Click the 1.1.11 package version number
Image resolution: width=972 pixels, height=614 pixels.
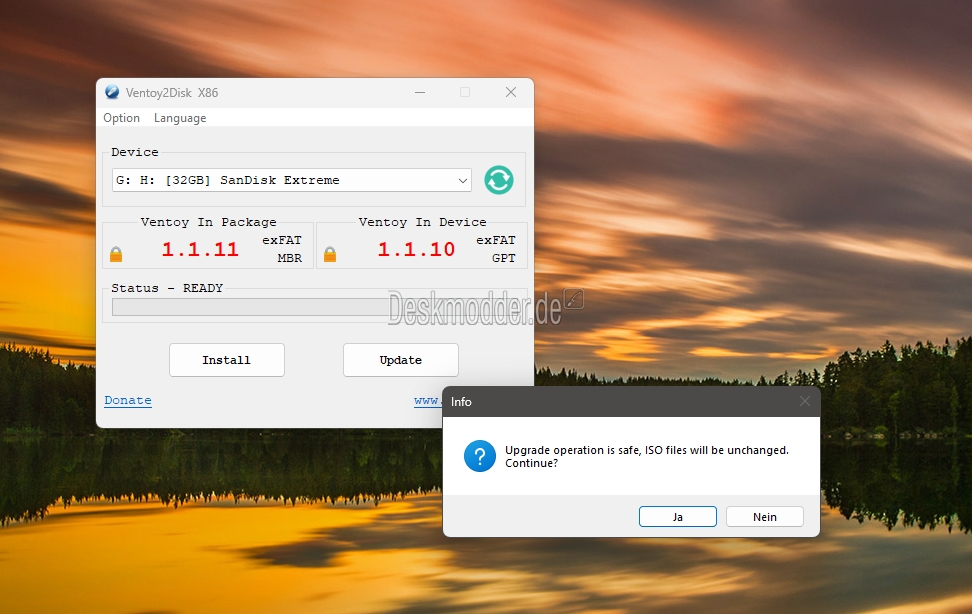200,250
